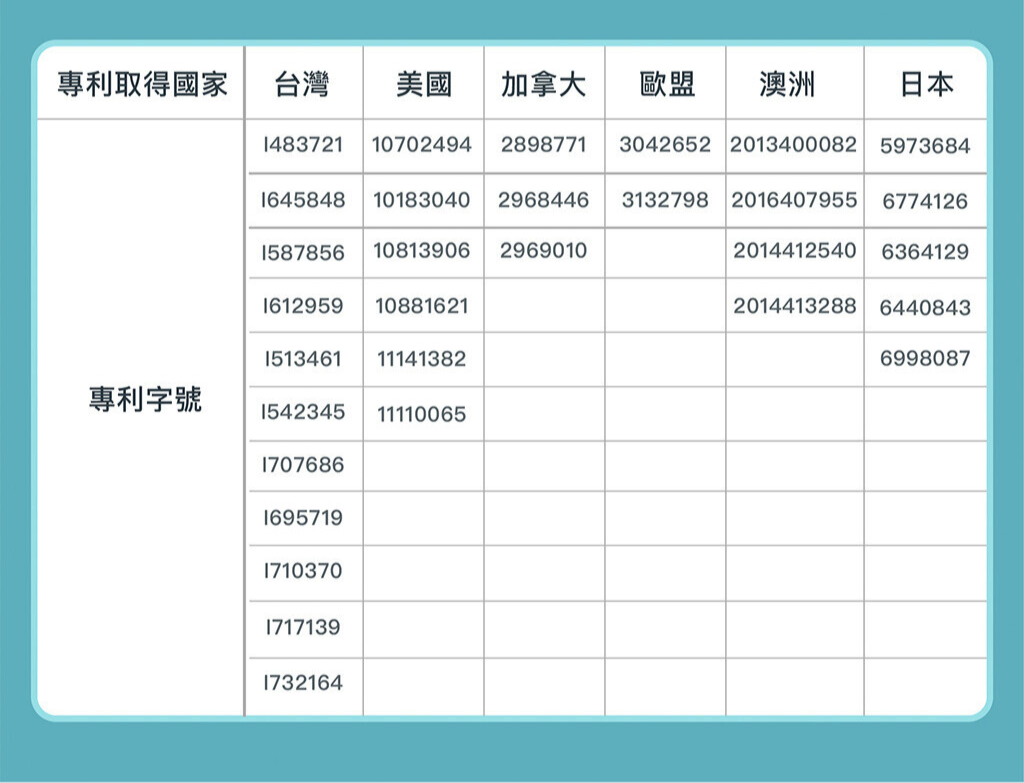Click Japan patent number 6364129
Screen dimensions: 1024x783
coord(925,252)
